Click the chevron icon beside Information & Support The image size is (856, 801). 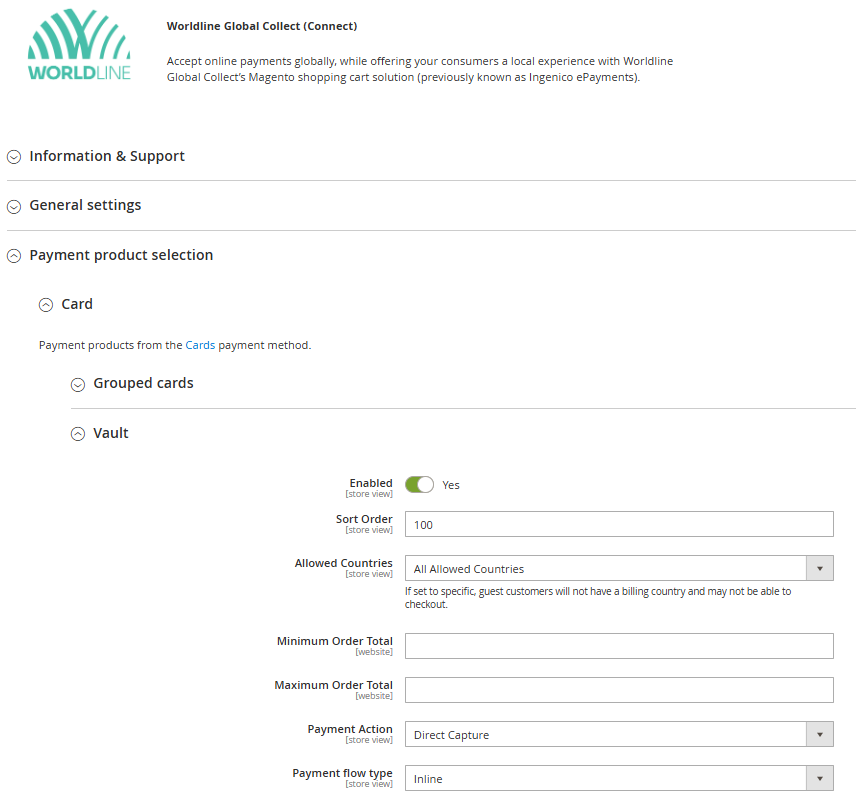click(14, 156)
